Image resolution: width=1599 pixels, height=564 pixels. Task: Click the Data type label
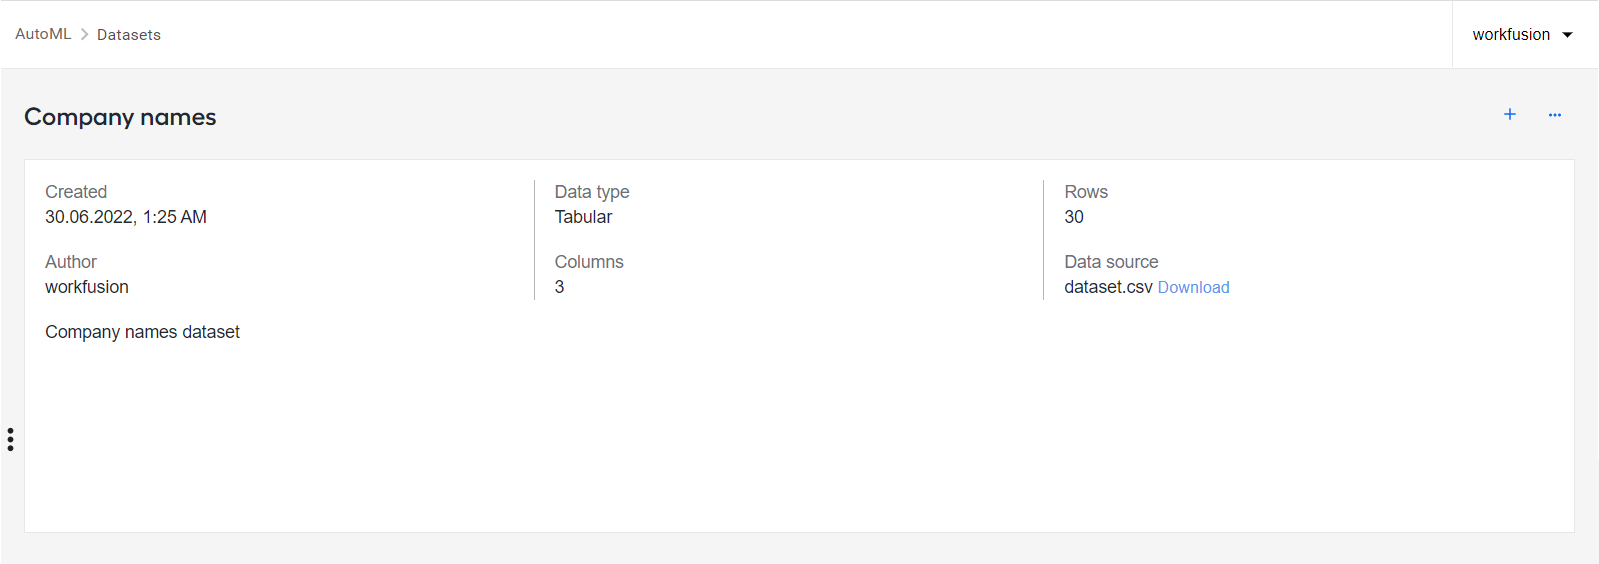coord(592,192)
